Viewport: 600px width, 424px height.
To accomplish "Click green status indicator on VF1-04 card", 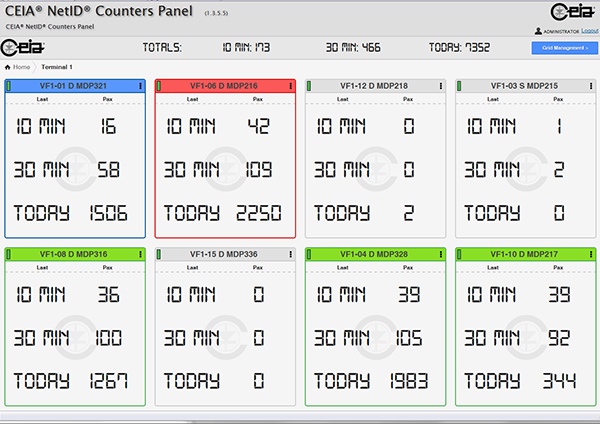I will click(x=309, y=254).
